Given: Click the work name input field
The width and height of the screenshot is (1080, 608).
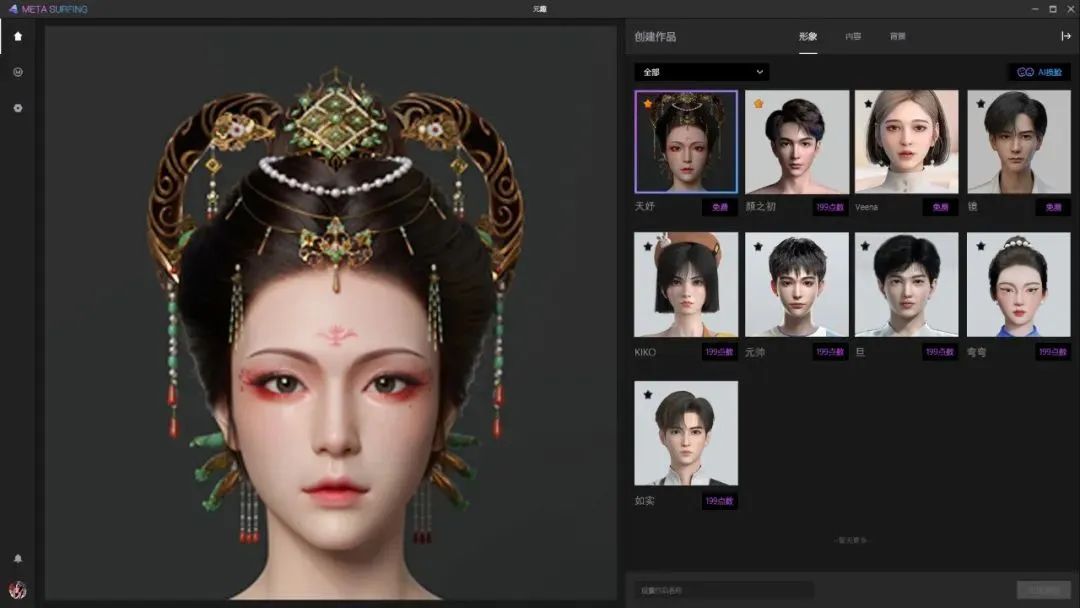Looking at the screenshot, I should [724, 590].
